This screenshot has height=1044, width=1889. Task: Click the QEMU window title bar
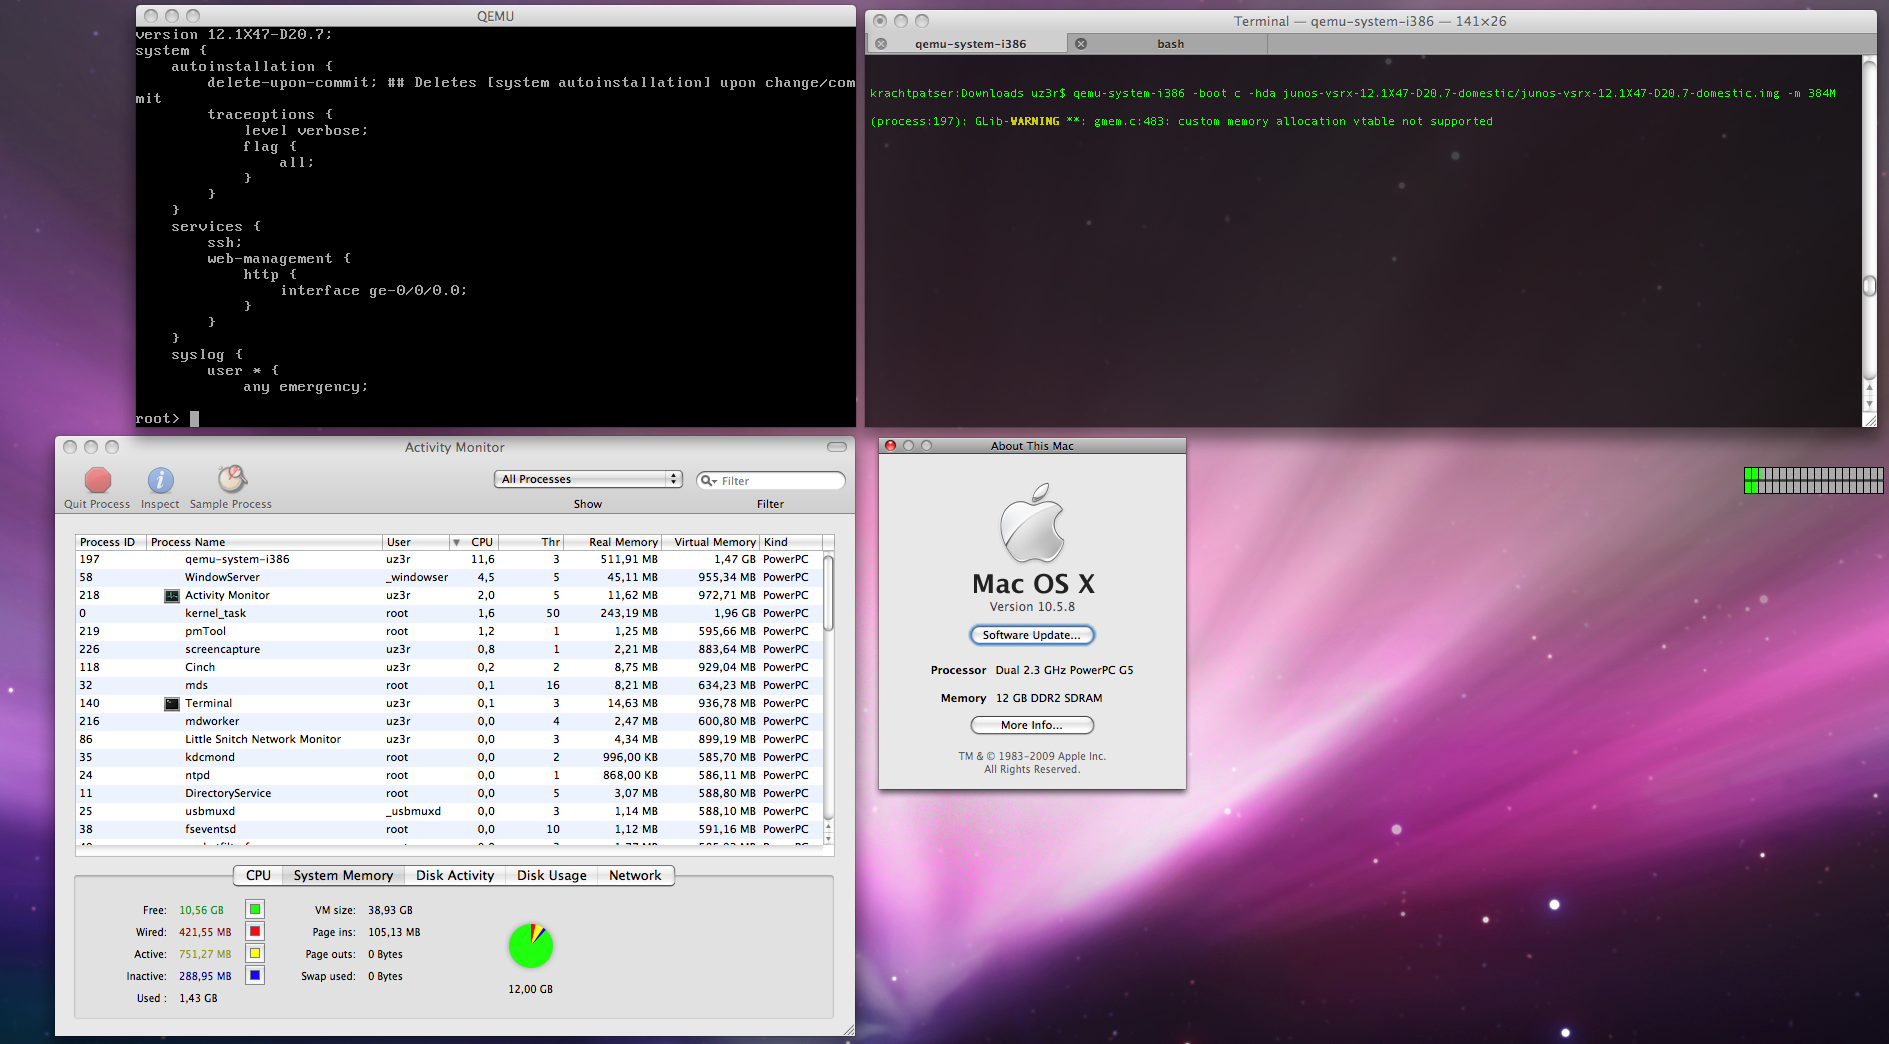(495, 16)
